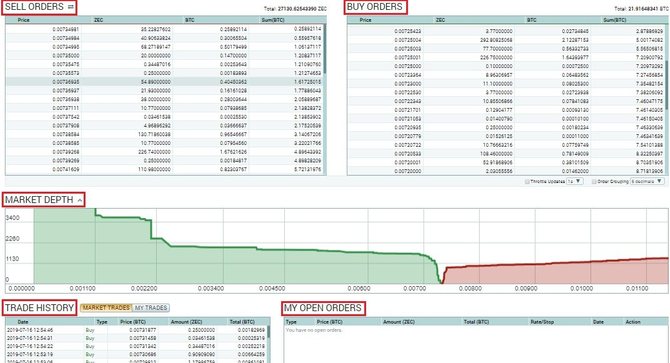Sort sell orders by BTC column
The height and width of the screenshot is (363, 670).
[190, 20]
